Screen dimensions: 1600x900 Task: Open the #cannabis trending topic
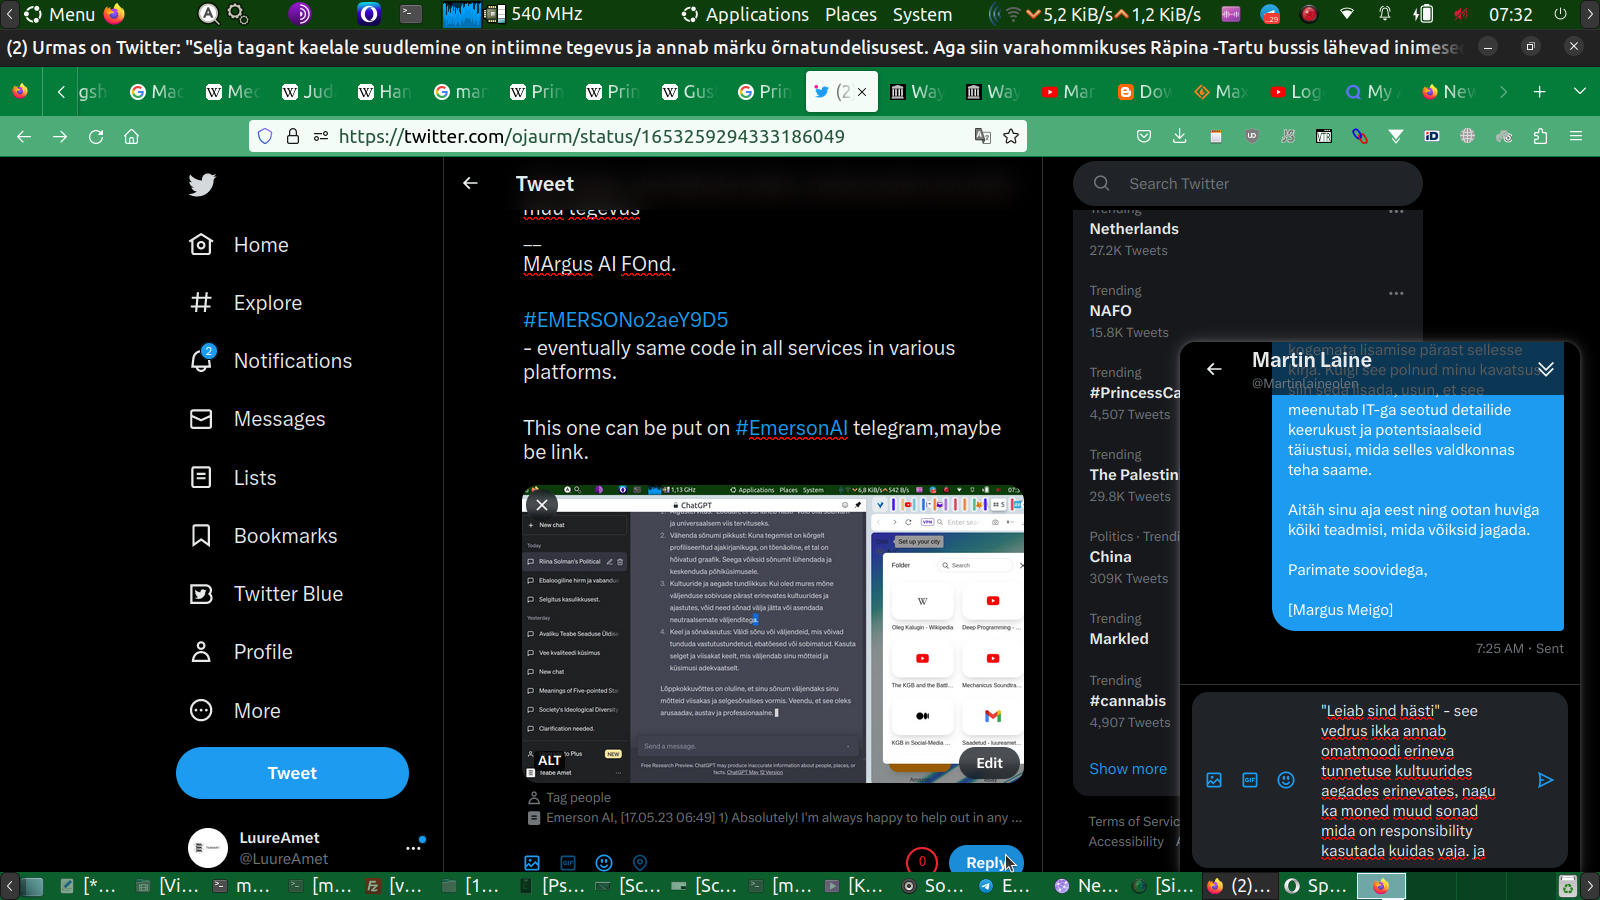pos(1128,701)
